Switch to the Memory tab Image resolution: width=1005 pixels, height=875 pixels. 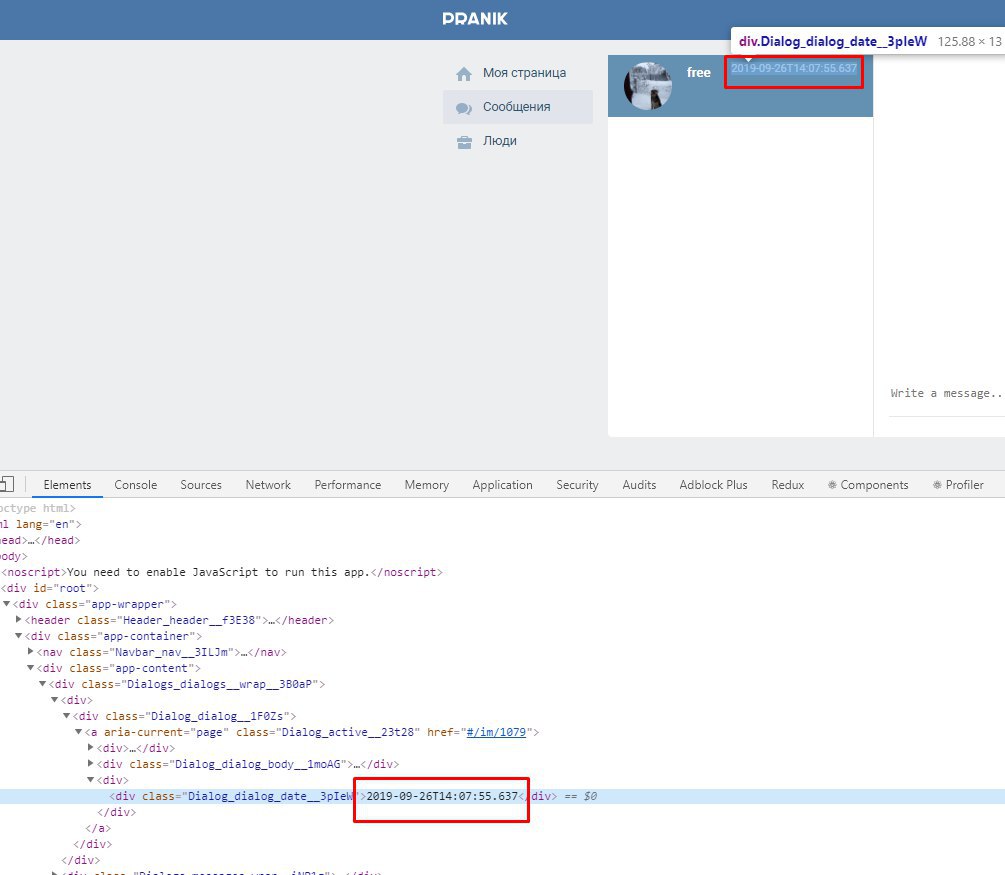click(426, 485)
